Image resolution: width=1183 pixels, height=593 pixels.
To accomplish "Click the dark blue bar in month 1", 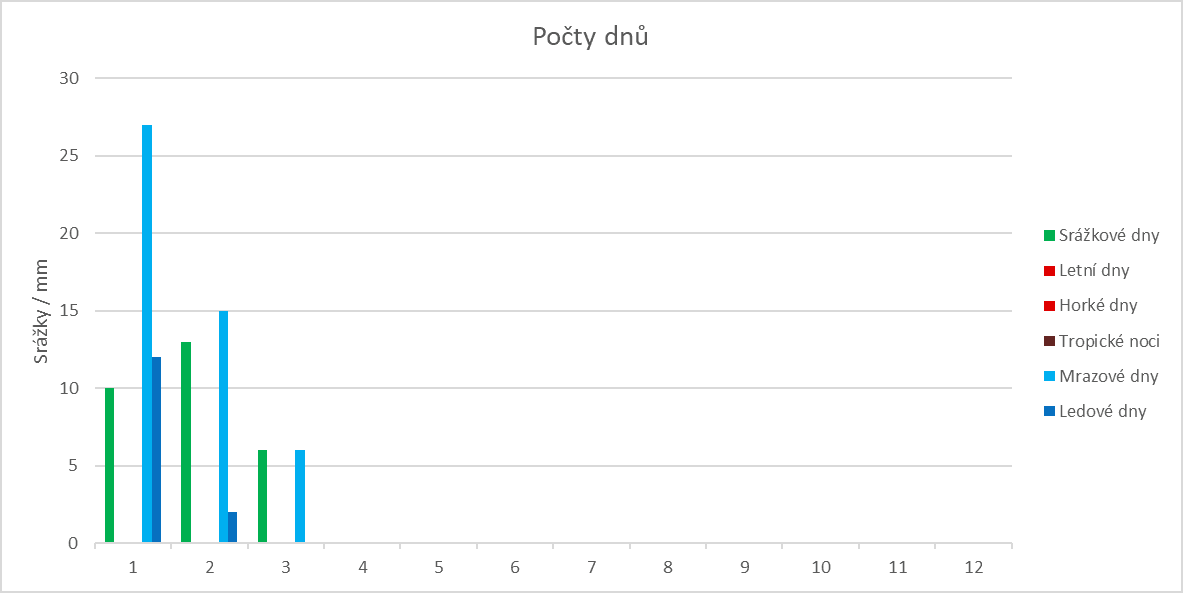I will 156,450.
